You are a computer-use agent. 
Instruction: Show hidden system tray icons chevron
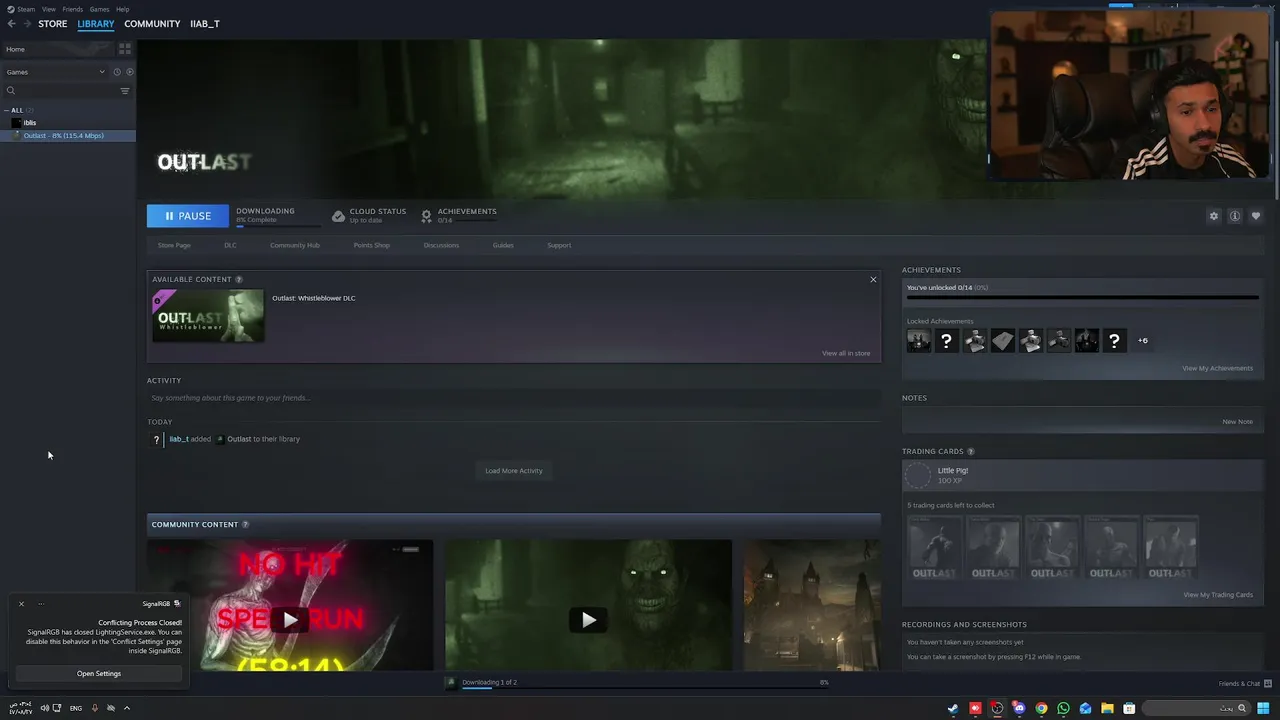(126, 708)
